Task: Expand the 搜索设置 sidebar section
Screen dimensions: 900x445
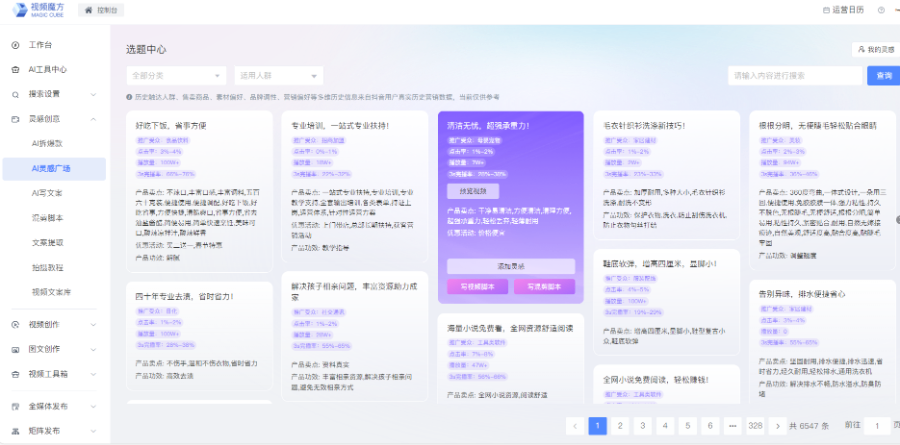Action: pos(94,94)
